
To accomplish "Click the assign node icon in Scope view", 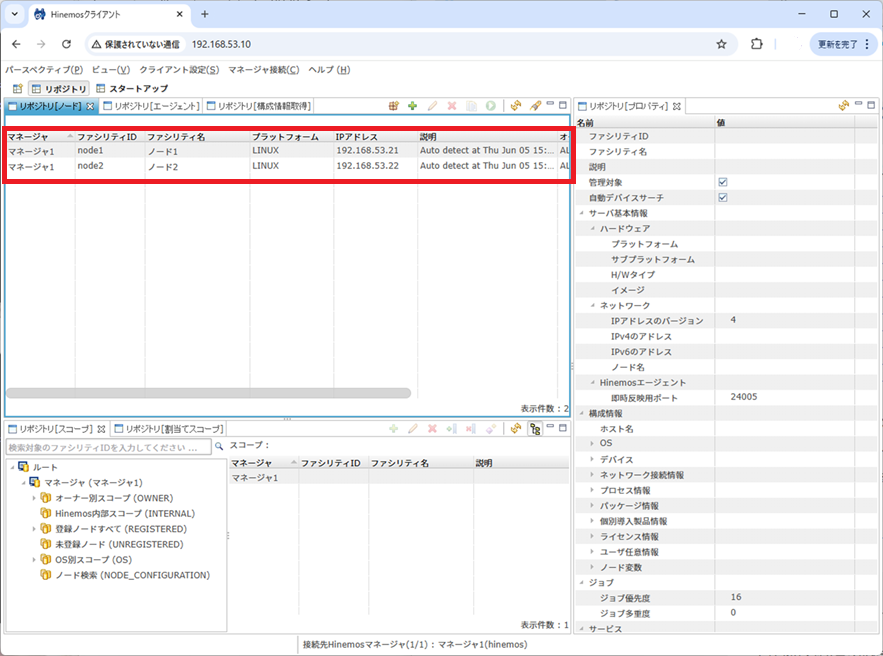I will click(x=452, y=429).
